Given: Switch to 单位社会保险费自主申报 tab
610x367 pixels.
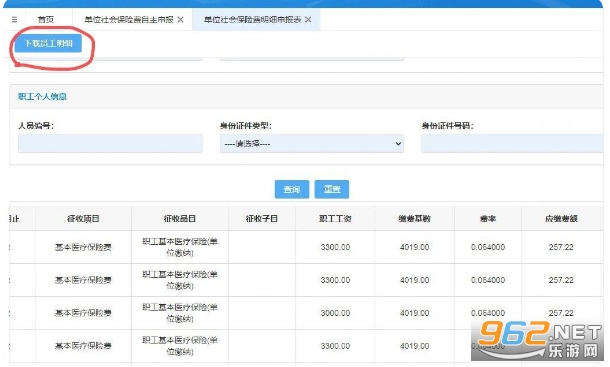Looking at the screenshot, I should pyautogui.click(x=129, y=19).
